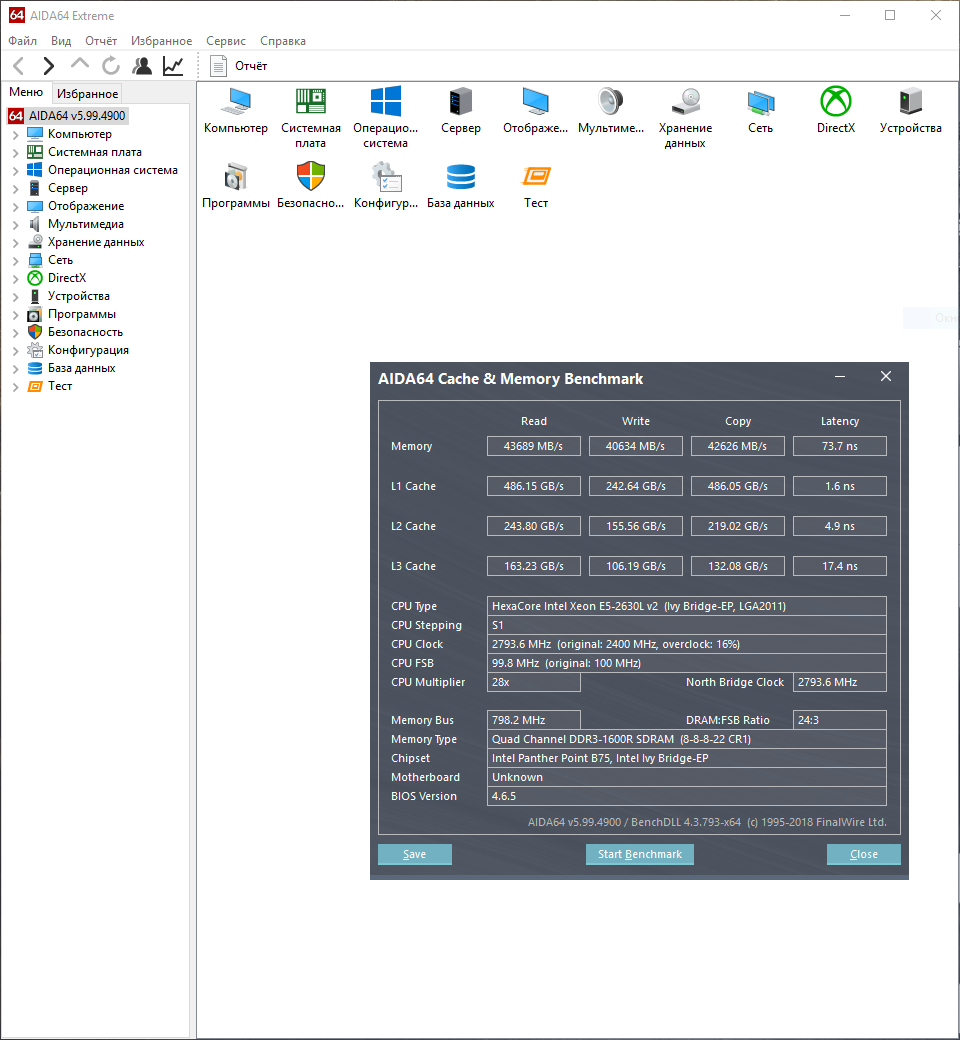Click the Start Benchmark button

[640, 854]
